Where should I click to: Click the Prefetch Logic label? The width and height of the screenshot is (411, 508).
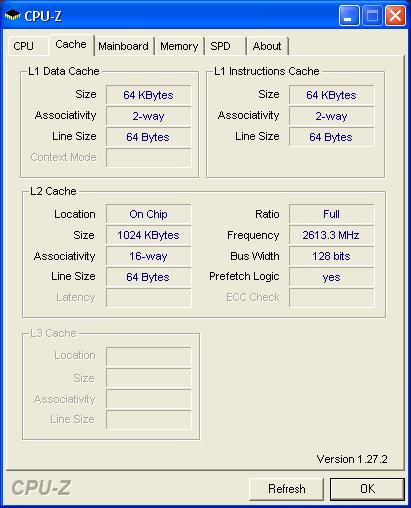[244, 276]
